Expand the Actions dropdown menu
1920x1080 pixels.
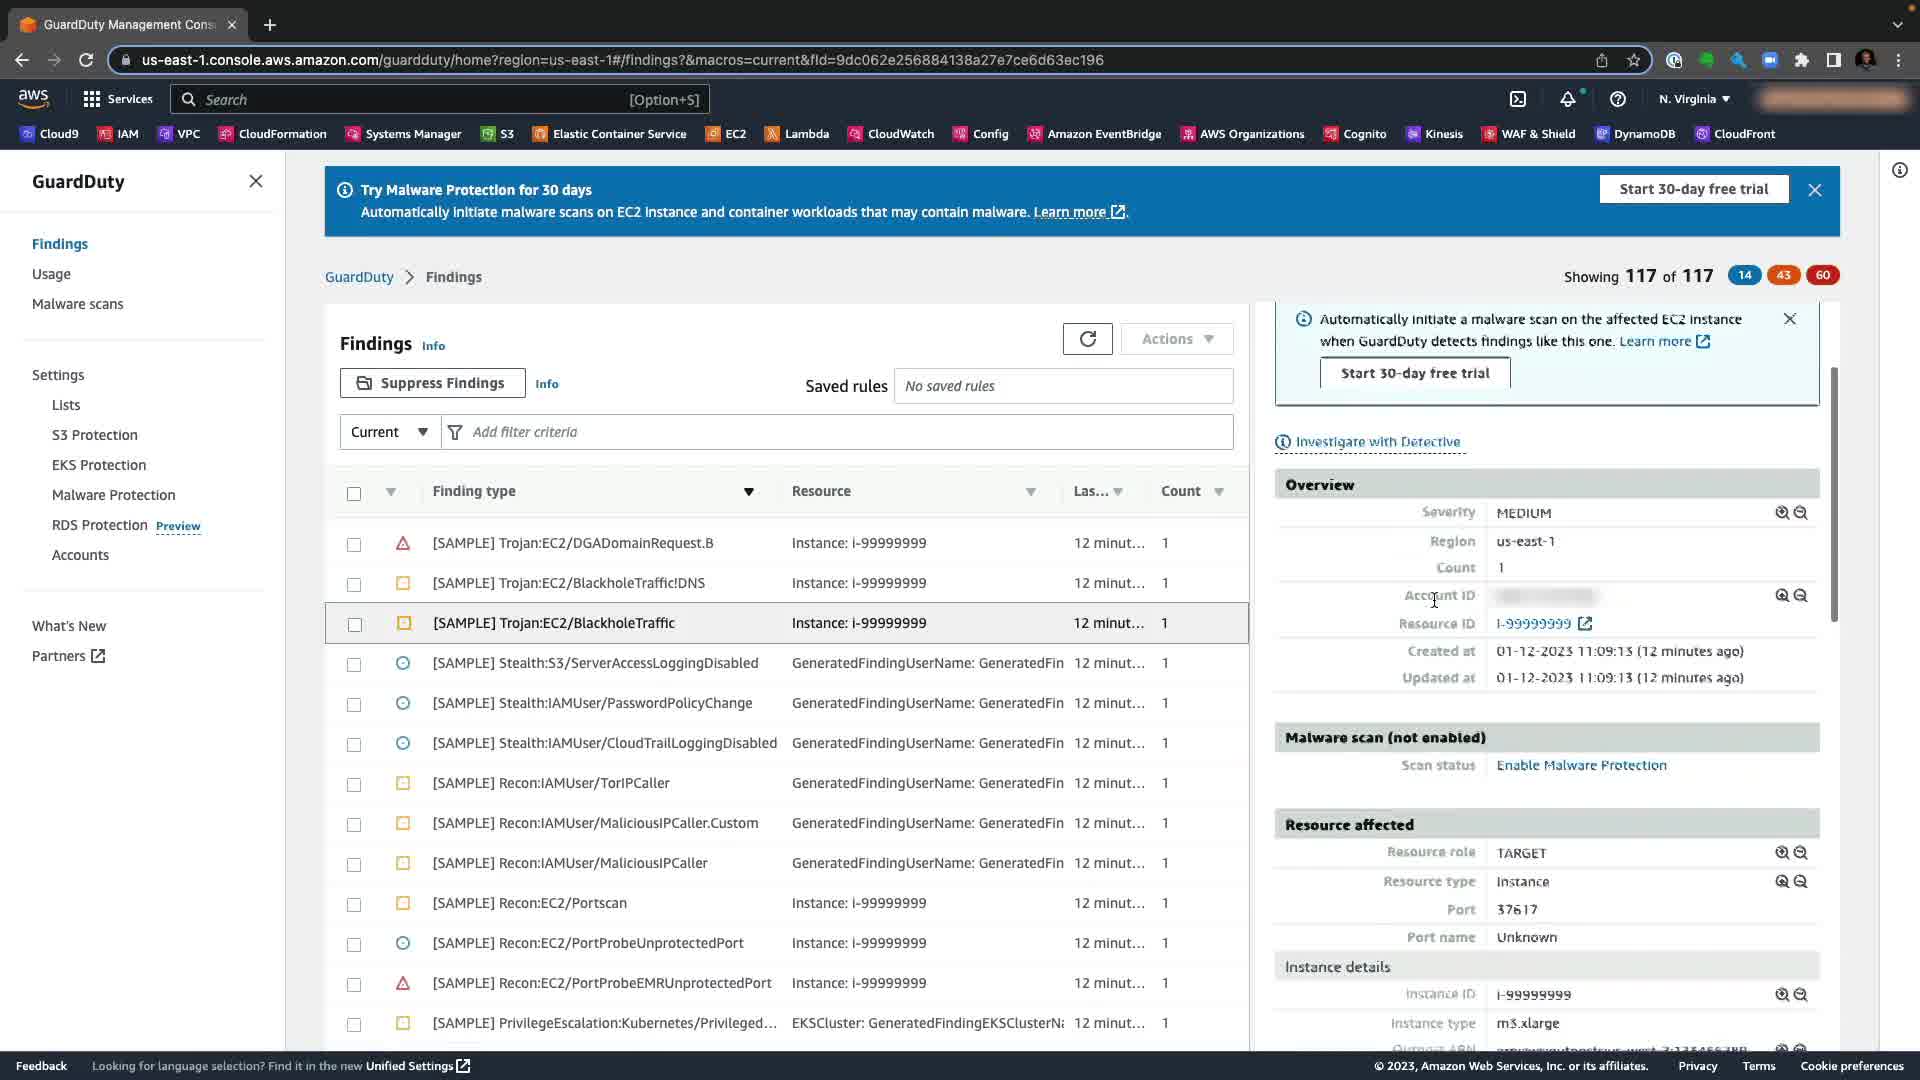(x=1177, y=339)
